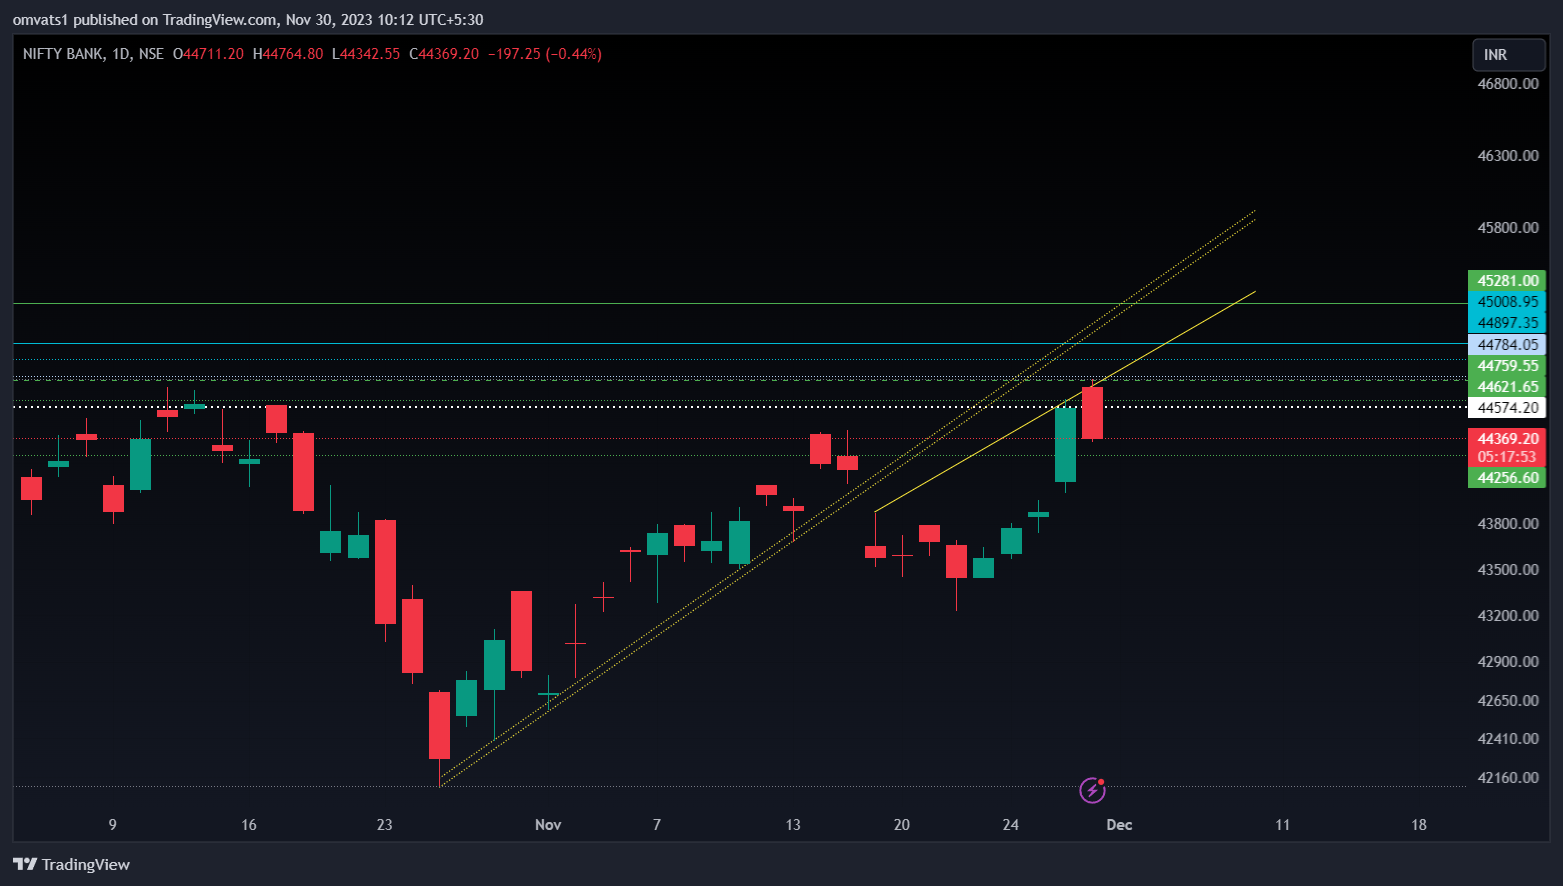Click the 45800.00 price axis label
Viewport: 1563px width, 886px height.
1508,228
